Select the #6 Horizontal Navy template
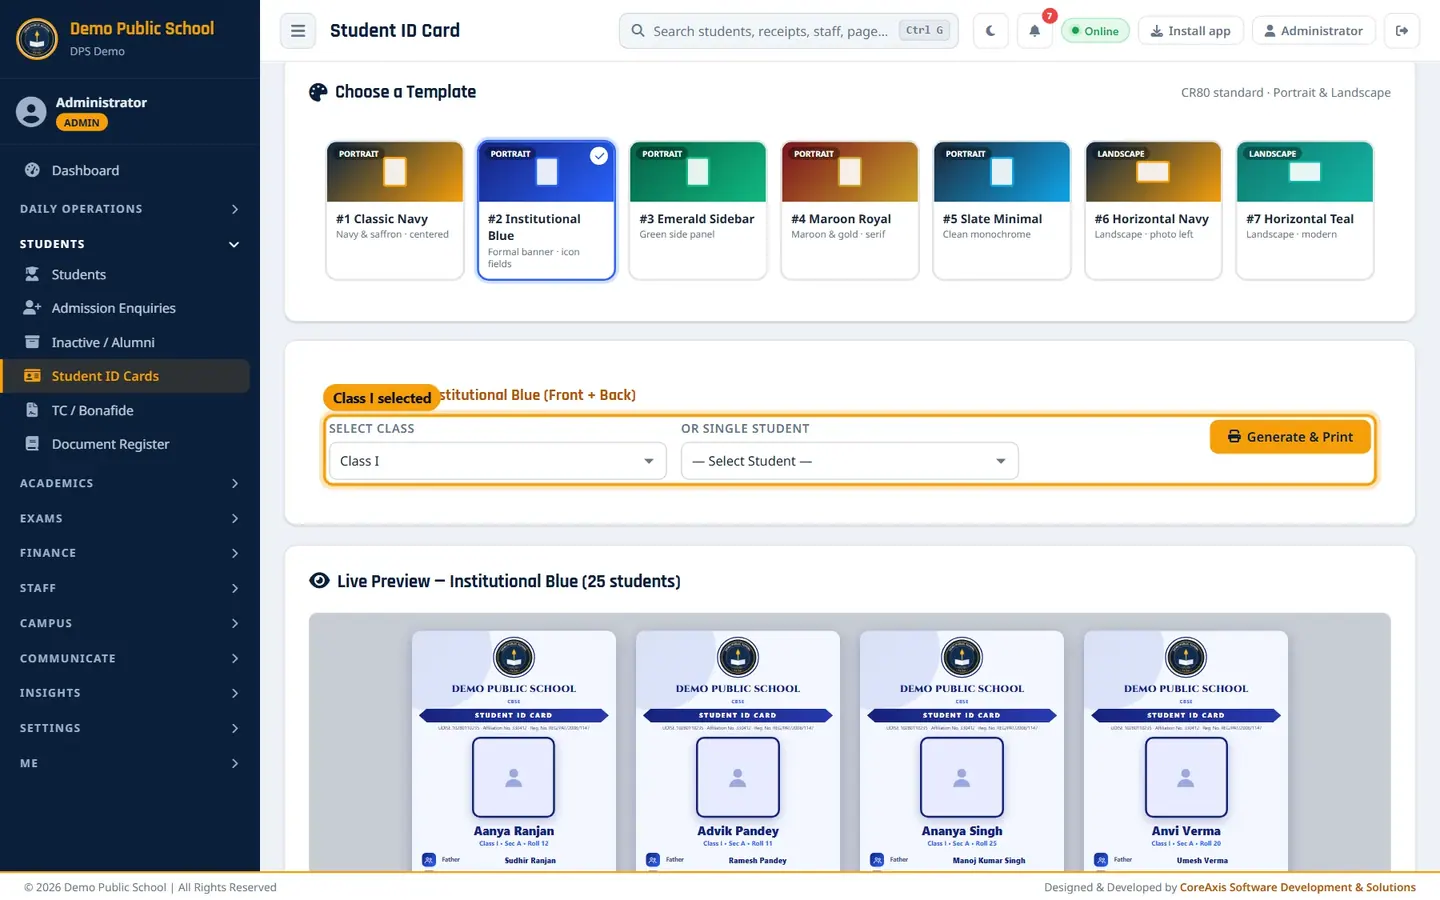This screenshot has height=900, width=1440. pyautogui.click(x=1153, y=210)
